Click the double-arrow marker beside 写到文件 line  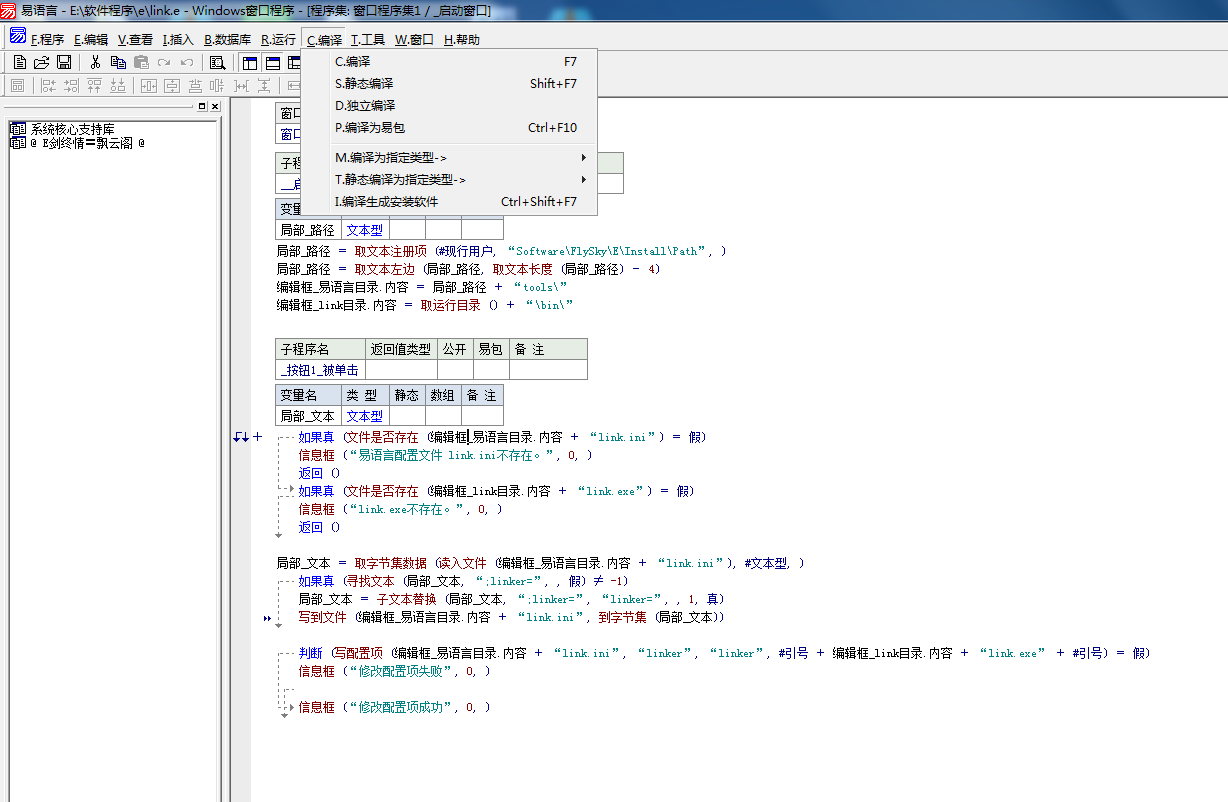(267, 619)
